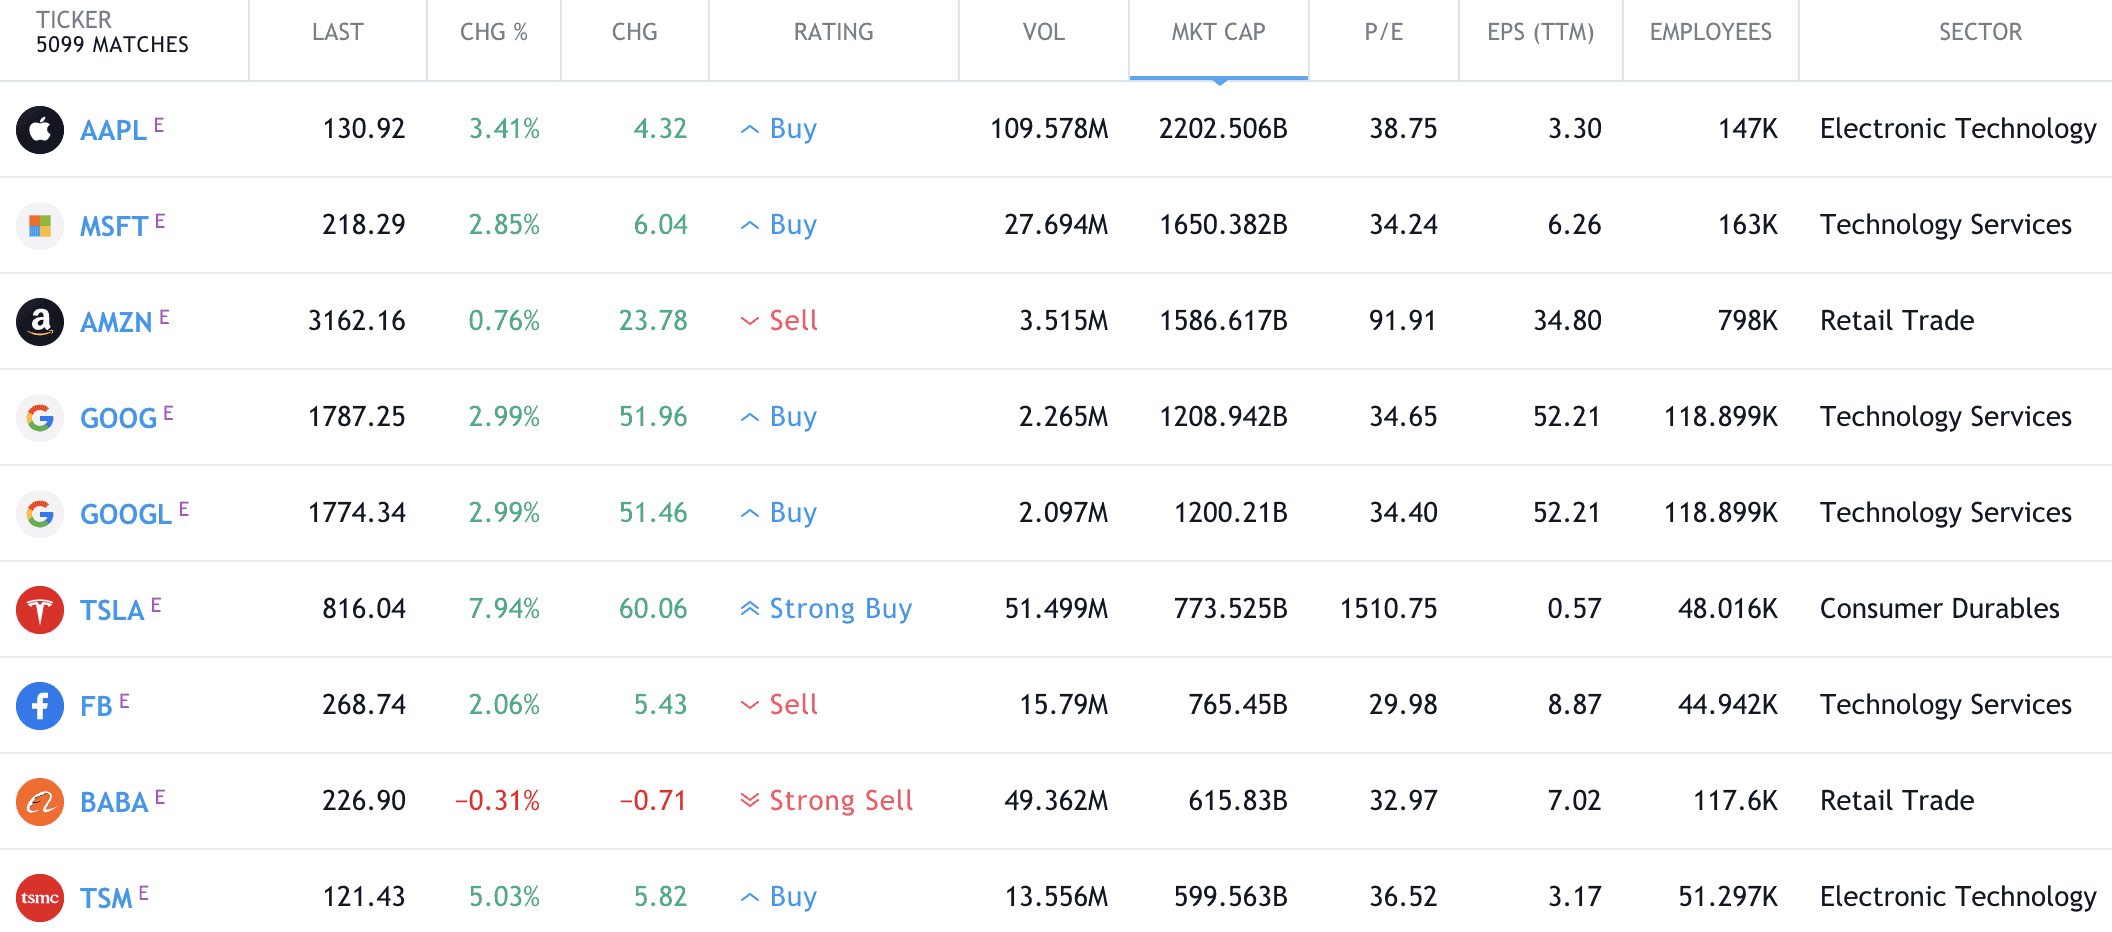Sort by the CHG % column header
The width and height of the screenshot is (2112, 932).
493,32
